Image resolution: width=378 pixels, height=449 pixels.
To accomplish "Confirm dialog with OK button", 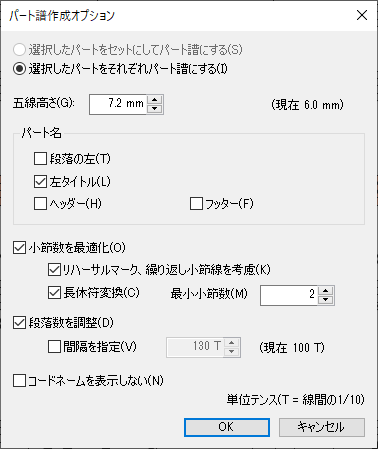I will [227, 427].
